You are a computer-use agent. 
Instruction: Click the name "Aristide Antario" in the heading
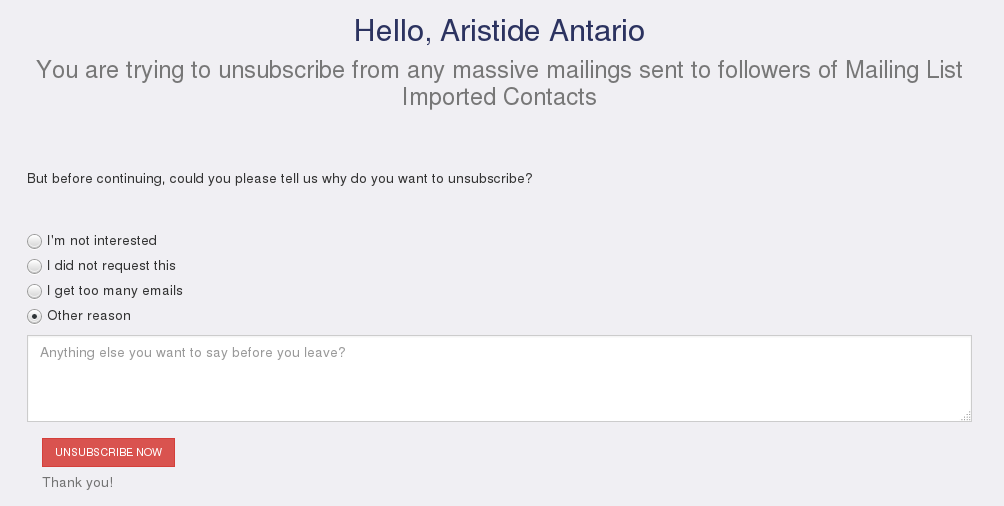542,31
